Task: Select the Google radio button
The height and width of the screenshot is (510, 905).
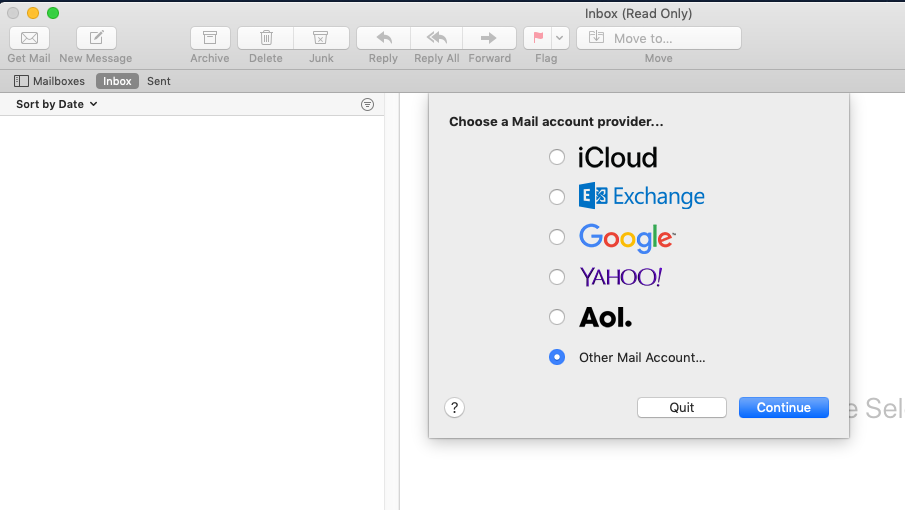Action: (557, 237)
